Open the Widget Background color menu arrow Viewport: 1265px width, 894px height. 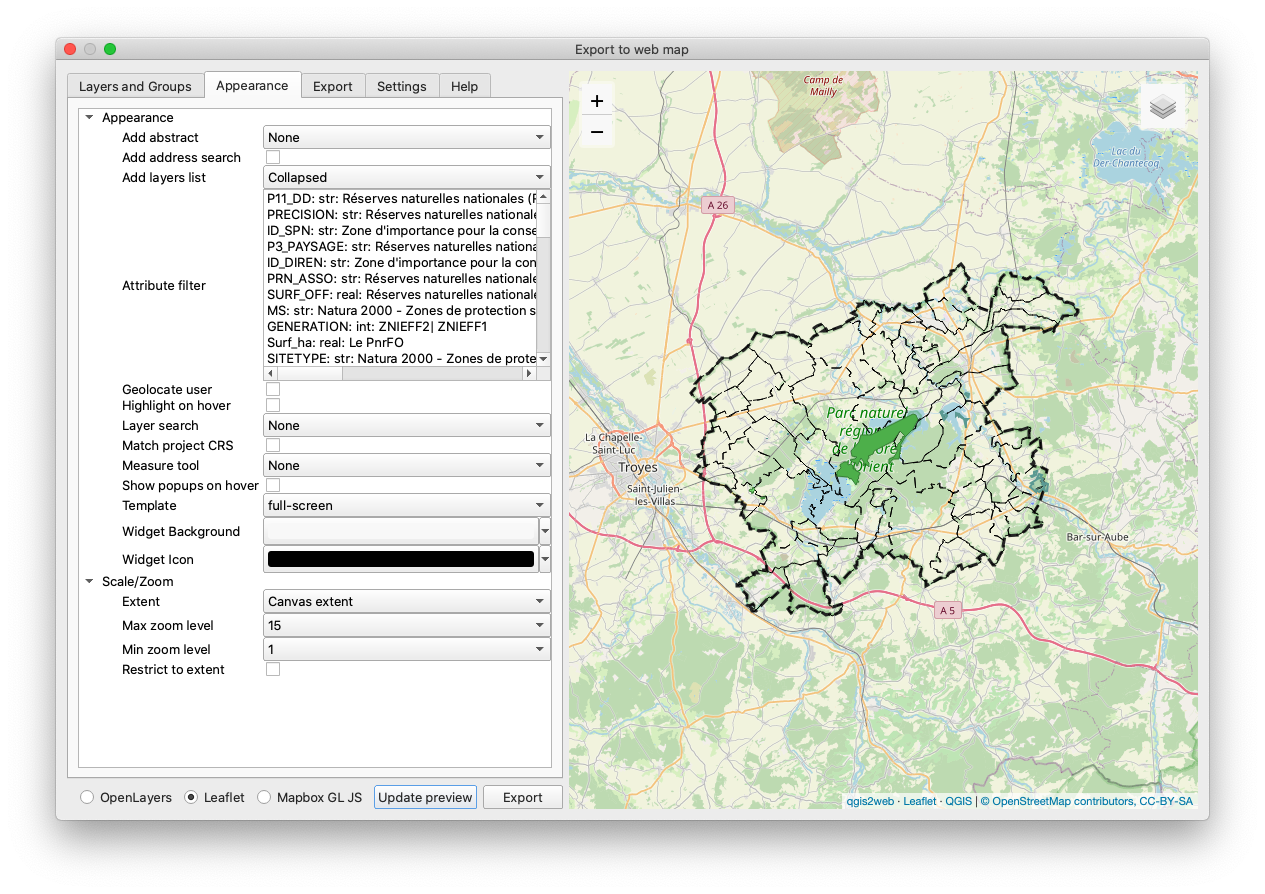pos(545,531)
